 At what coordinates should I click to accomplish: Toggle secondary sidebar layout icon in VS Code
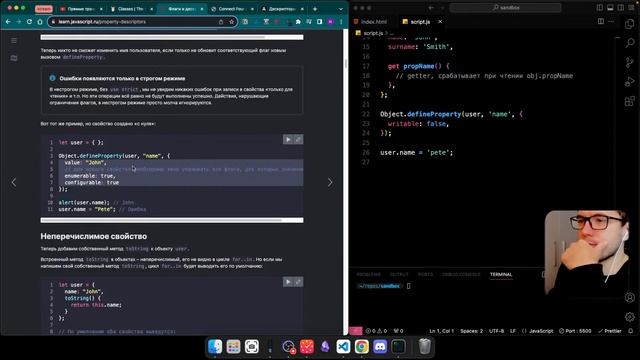point(621,8)
